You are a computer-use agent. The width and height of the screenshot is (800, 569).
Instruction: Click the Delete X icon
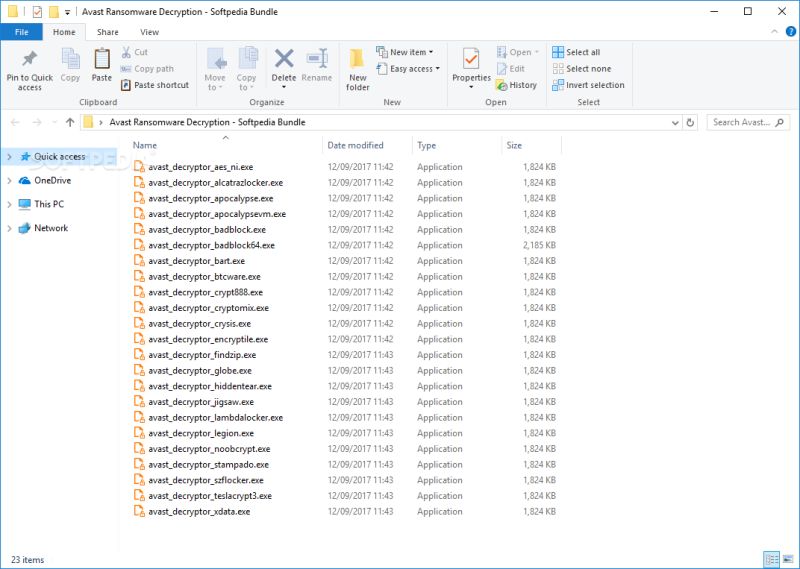[x=284, y=58]
